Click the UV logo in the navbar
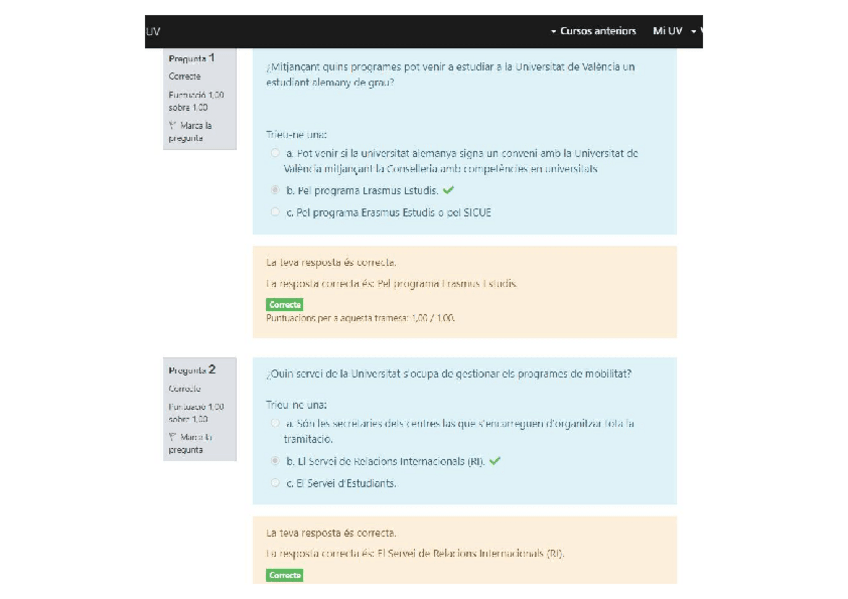Viewport: 848px width, 599px height. [153, 31]
